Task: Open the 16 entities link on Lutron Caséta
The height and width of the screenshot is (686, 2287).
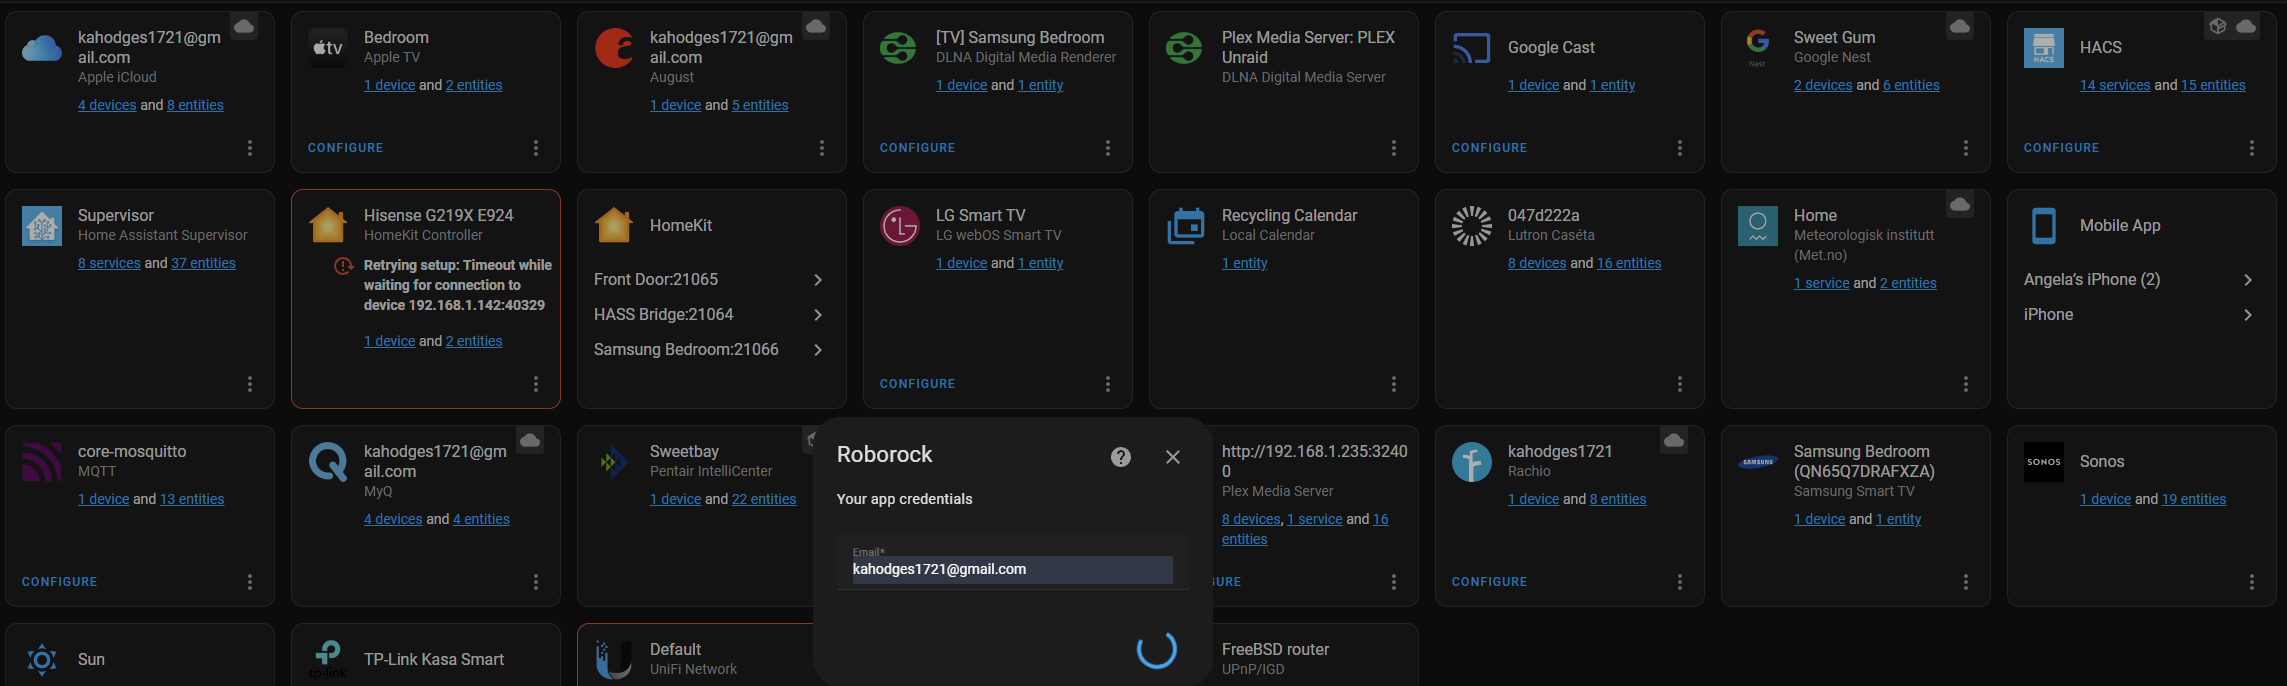Action: click(1629, 263)
